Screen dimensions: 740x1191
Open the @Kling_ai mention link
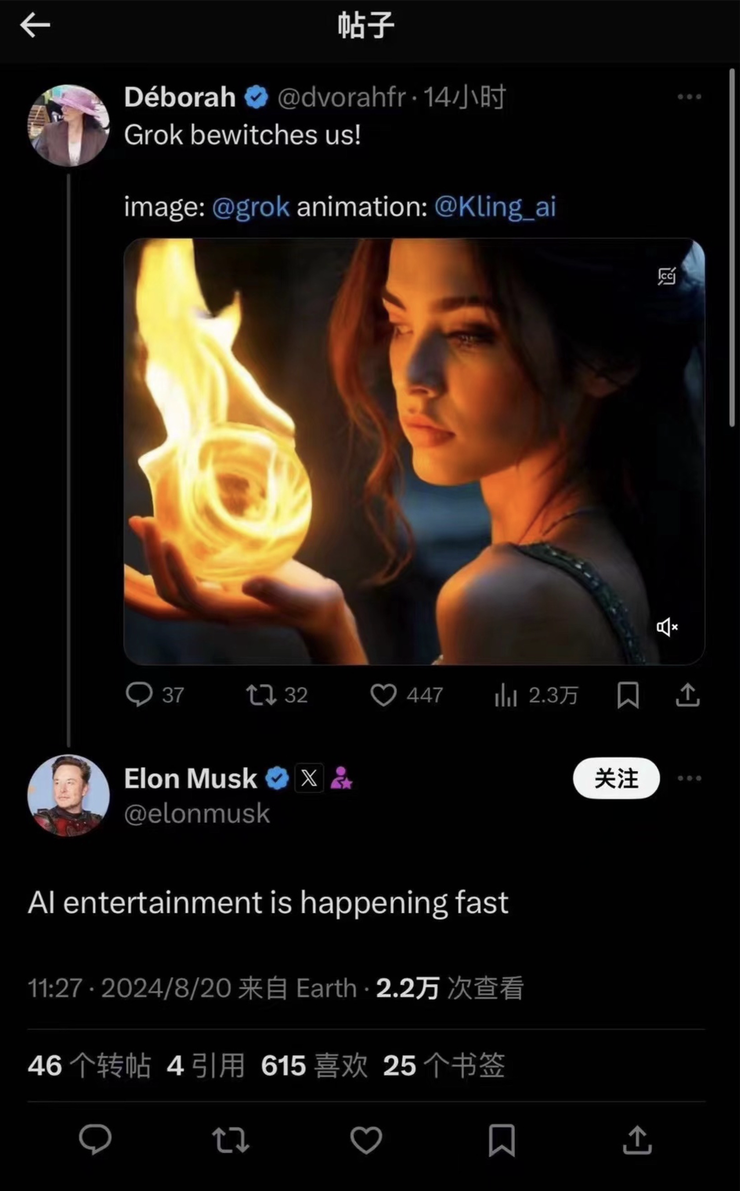coord(495,207)
